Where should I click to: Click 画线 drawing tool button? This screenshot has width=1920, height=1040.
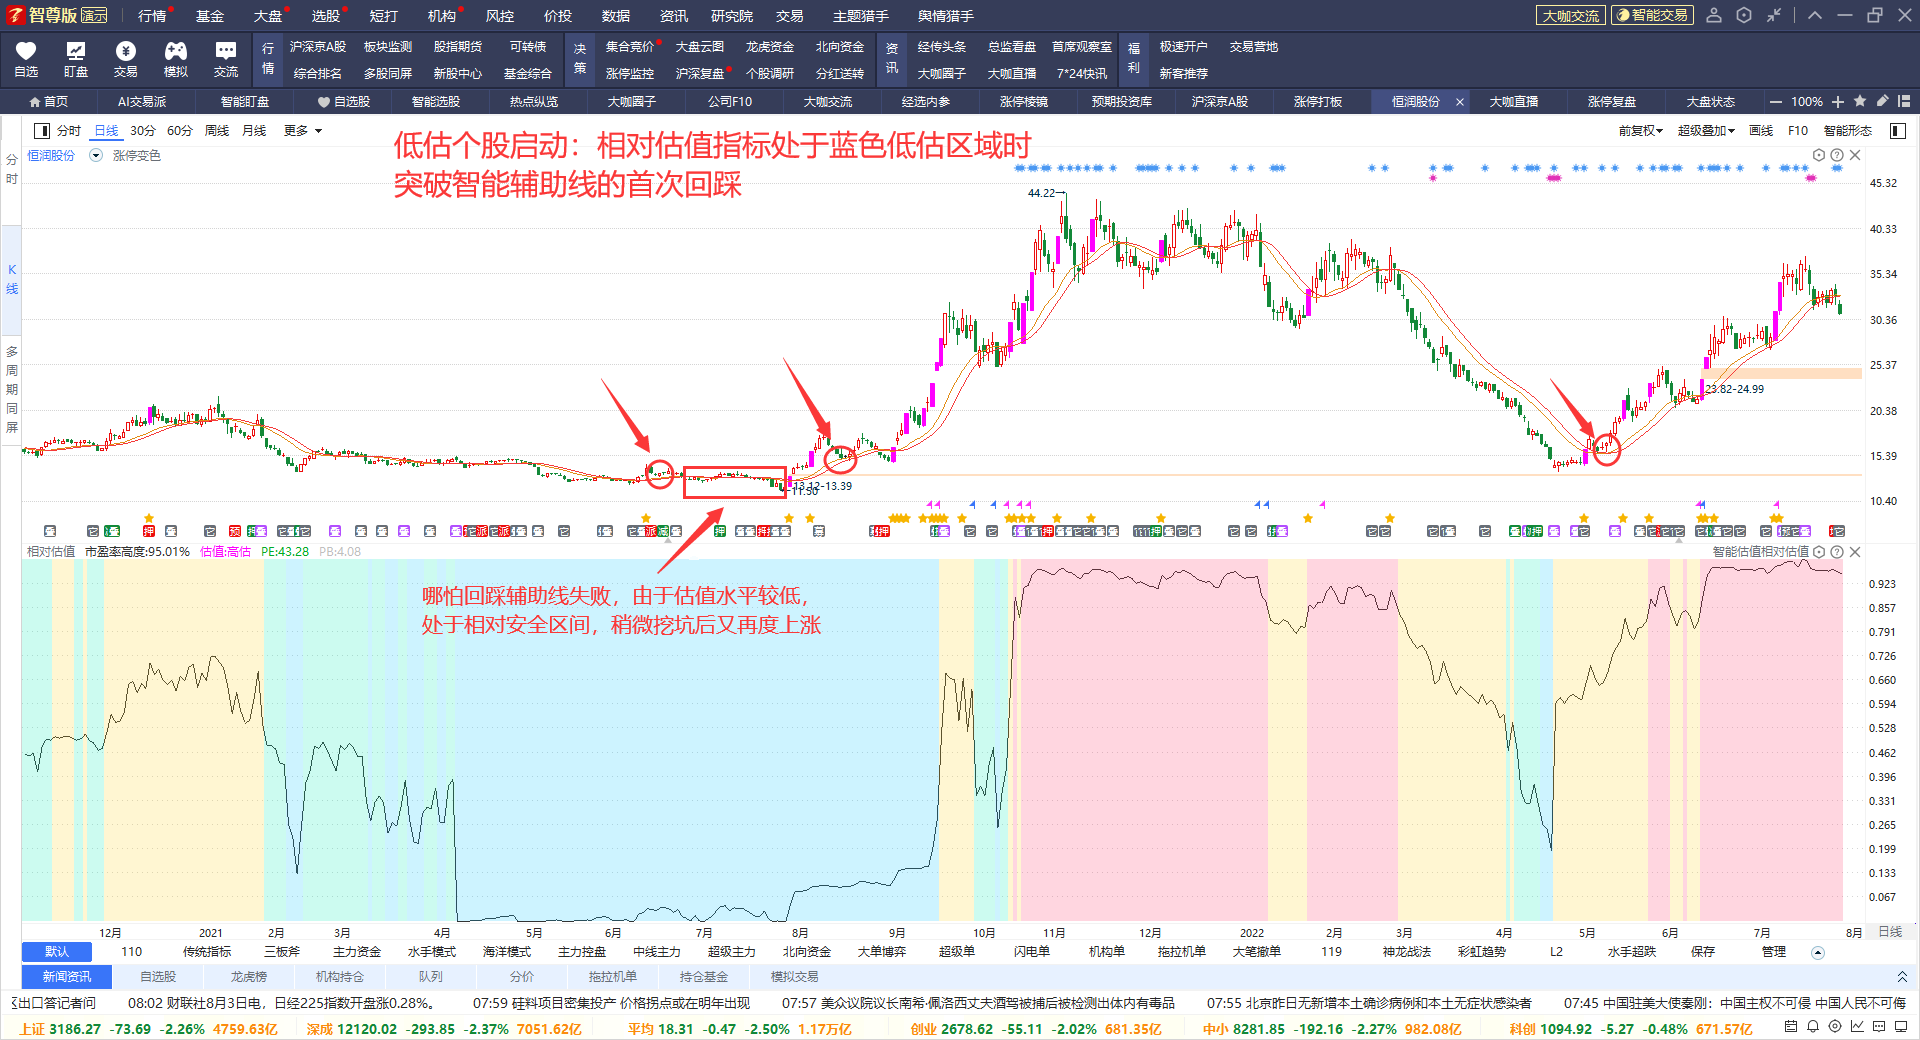point(1761,131)
